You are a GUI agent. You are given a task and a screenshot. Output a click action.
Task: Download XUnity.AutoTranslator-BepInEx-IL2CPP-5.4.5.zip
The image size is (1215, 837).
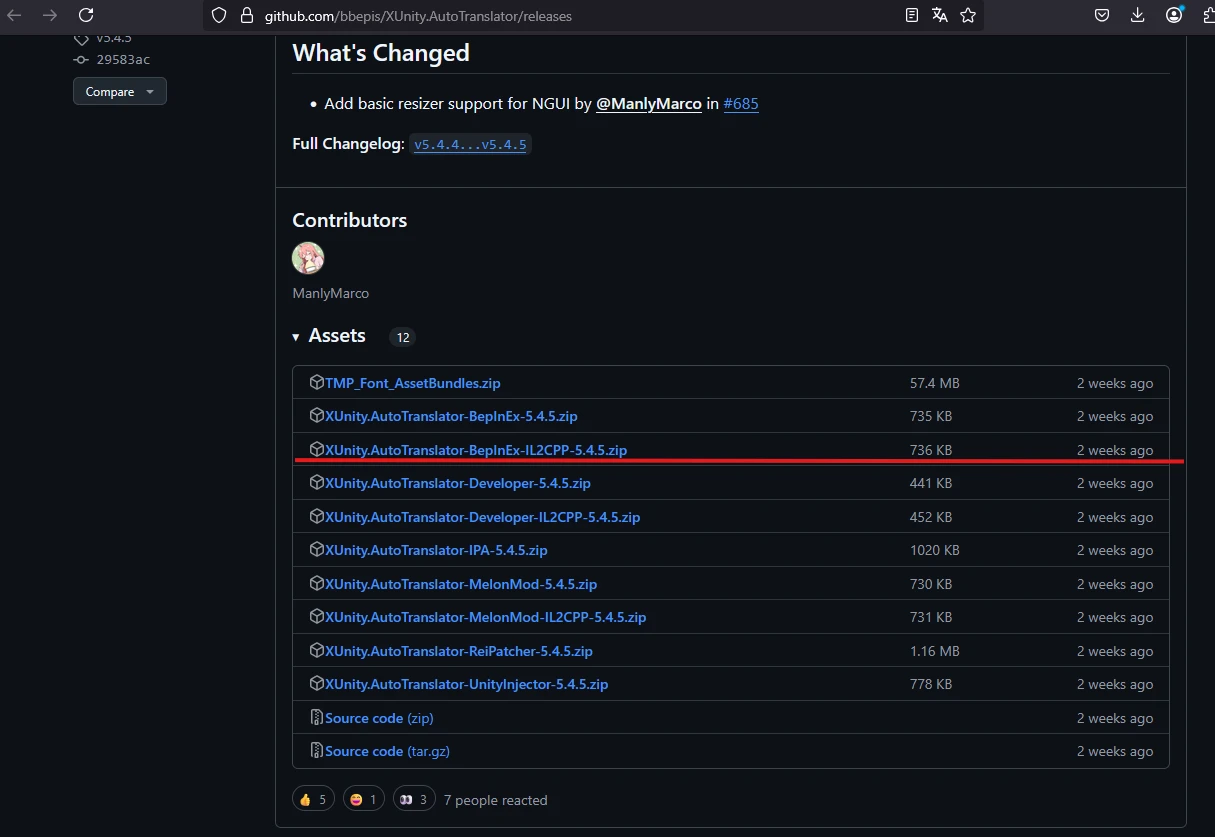pyautogui.click(x=476, y=450)
